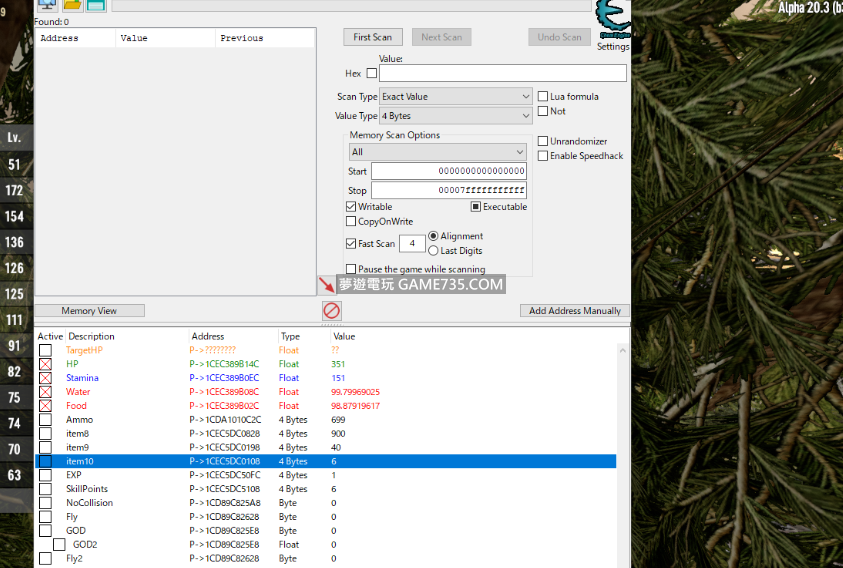Enable the Hex checkbox
This screenshot has width=843, height=568.
pyautogui.click(x=372, y=73)
